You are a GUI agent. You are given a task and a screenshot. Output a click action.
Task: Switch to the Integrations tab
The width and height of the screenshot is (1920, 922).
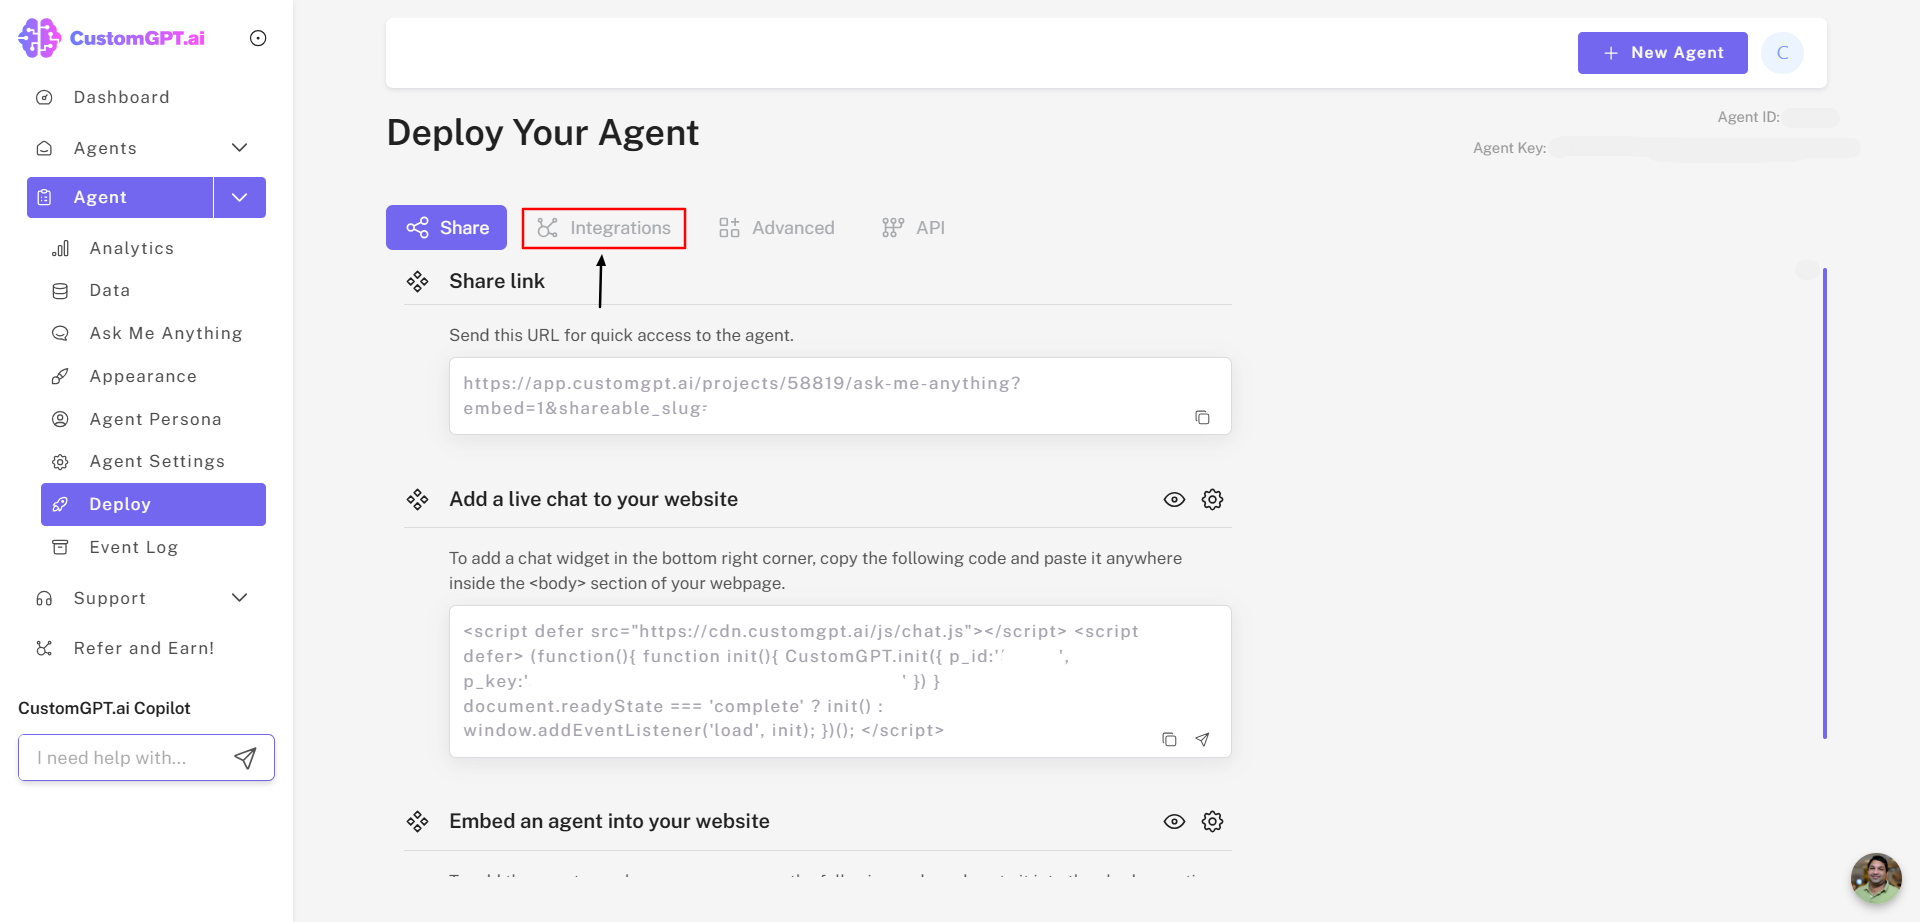click(x=604, y=228)
